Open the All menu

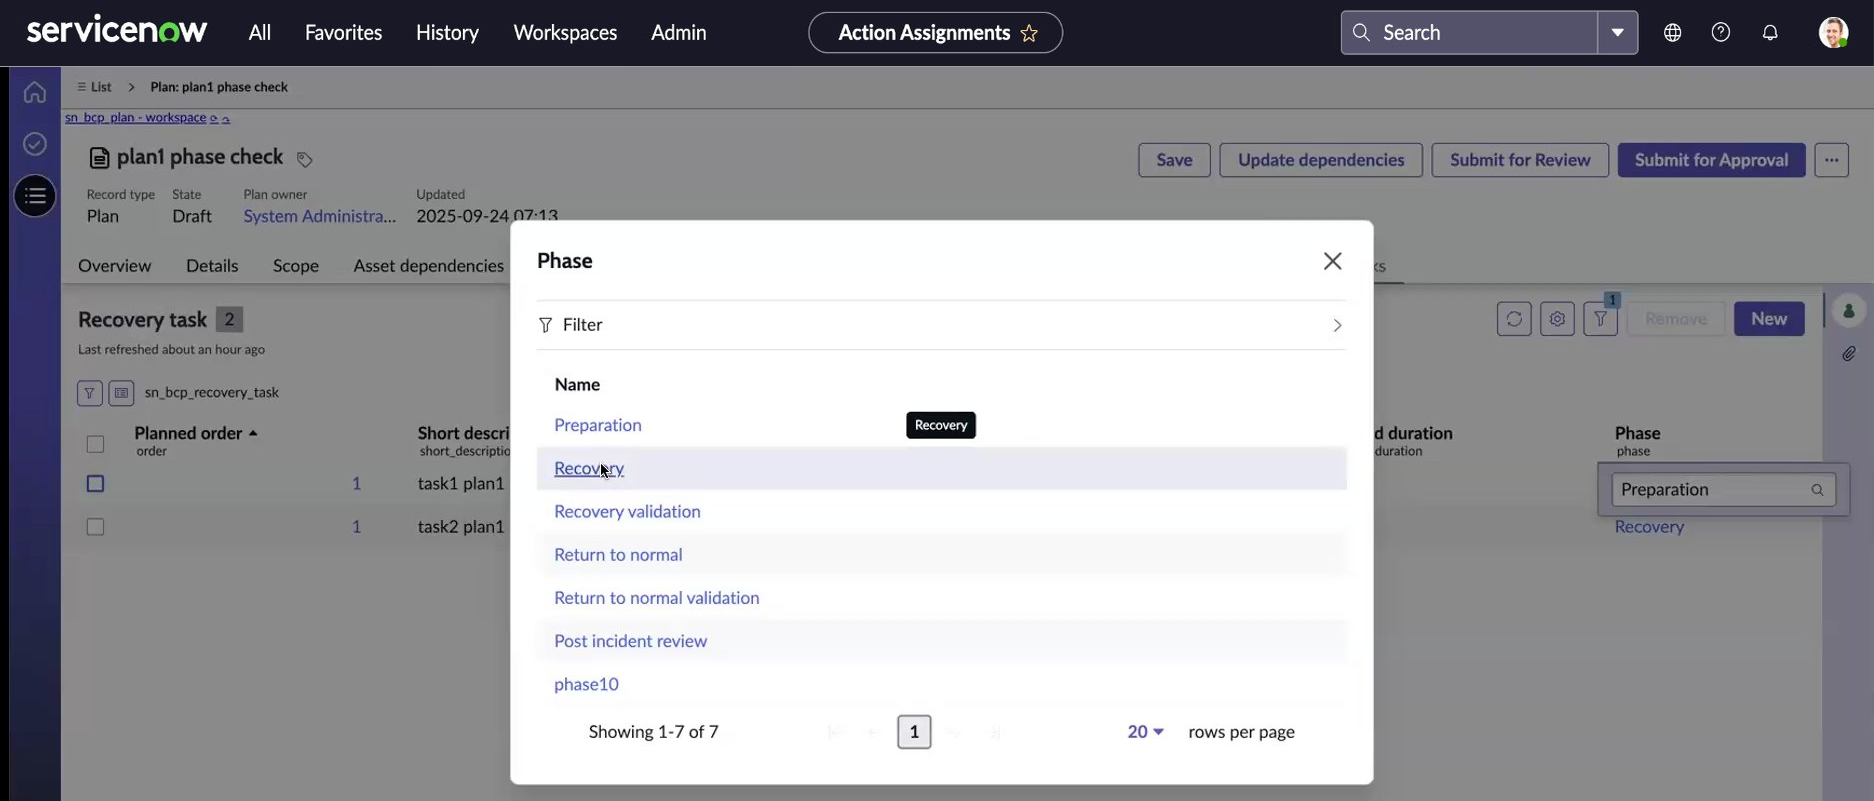(260, 32)
